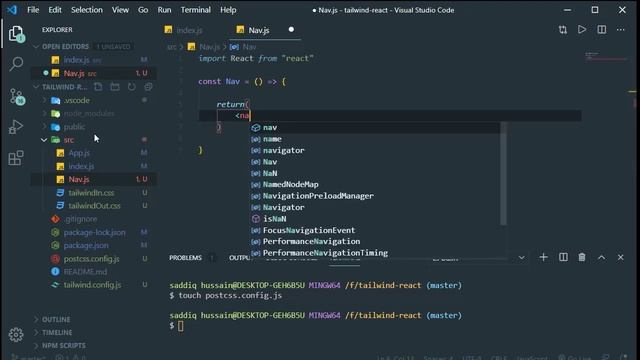The image size is (640, 360).
Task: Add a new terminal with plus icon
Action: click(x=543, y=257)
